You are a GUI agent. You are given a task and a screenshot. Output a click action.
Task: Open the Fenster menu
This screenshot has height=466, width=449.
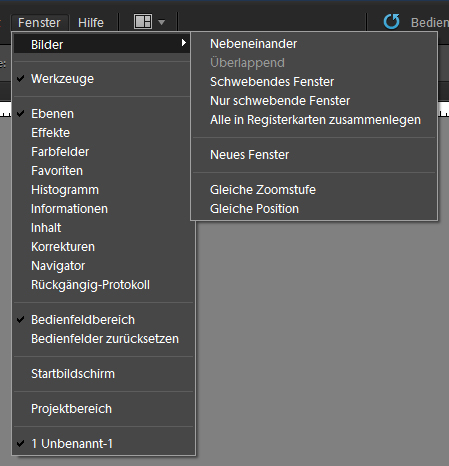tap(39, 23)
